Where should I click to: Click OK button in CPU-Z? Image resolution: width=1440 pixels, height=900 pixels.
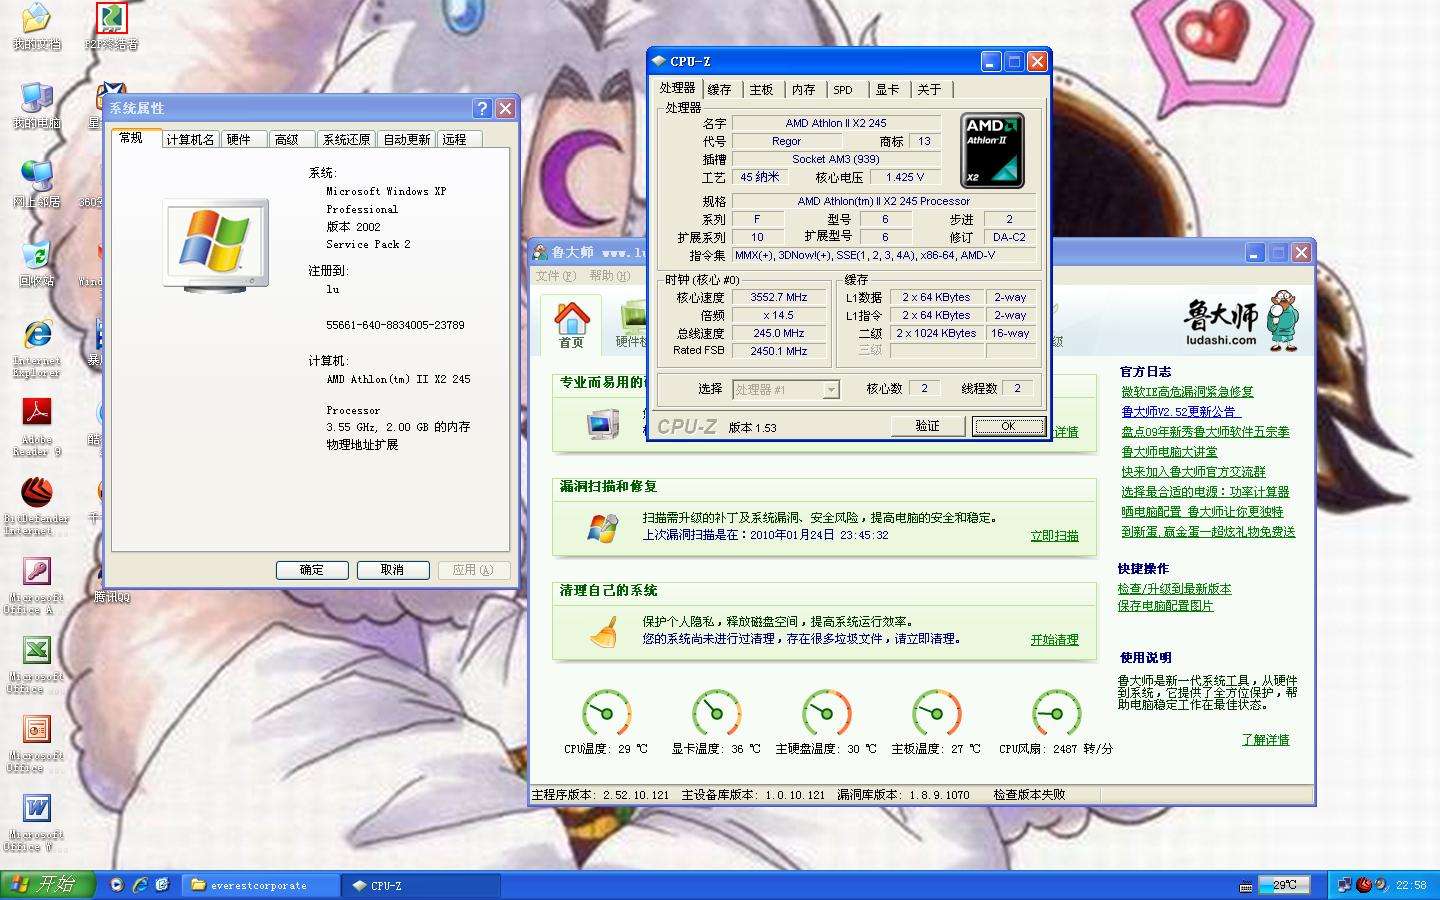(x=1008, y=426)
